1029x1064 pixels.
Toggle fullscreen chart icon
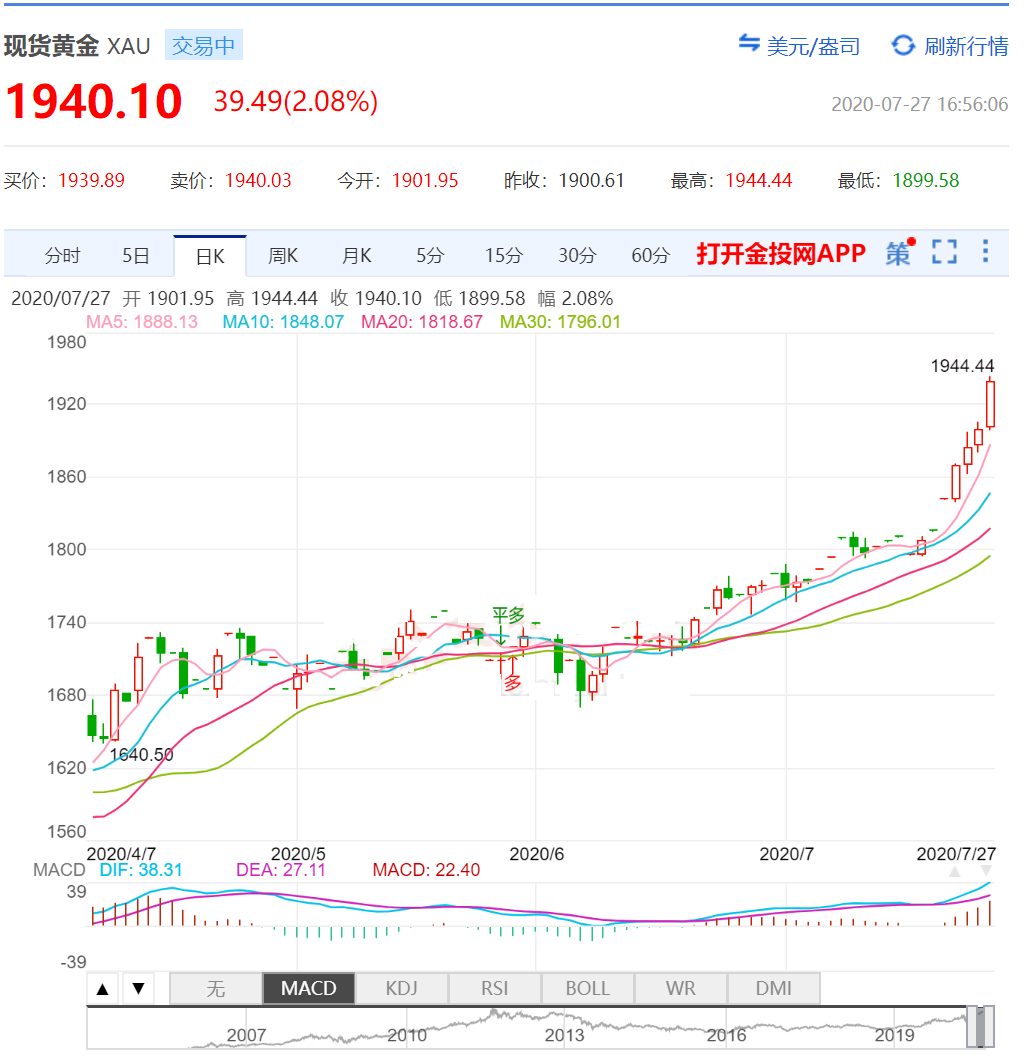point(944,252)
